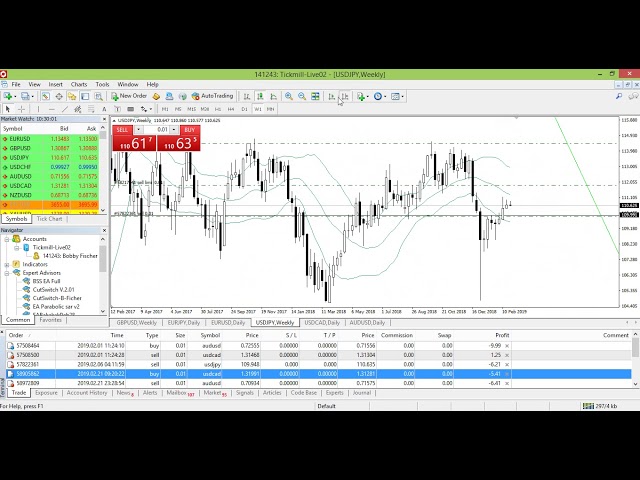Close the usdjpy sell order 57822361
This screenshot has width=640, height=480.
pyautogui.click(x=507, y=364)
